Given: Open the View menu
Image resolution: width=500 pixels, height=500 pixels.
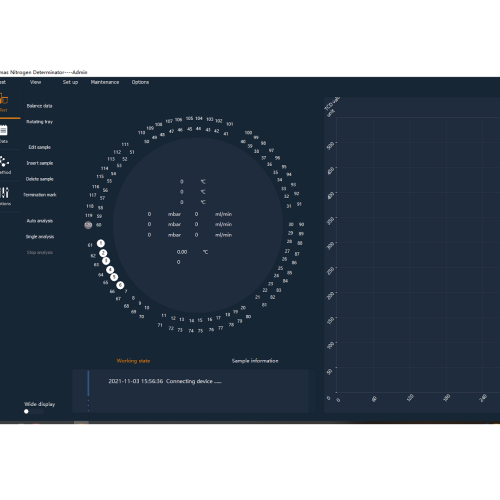Looking at the screenshot, I should click(35, 82).
